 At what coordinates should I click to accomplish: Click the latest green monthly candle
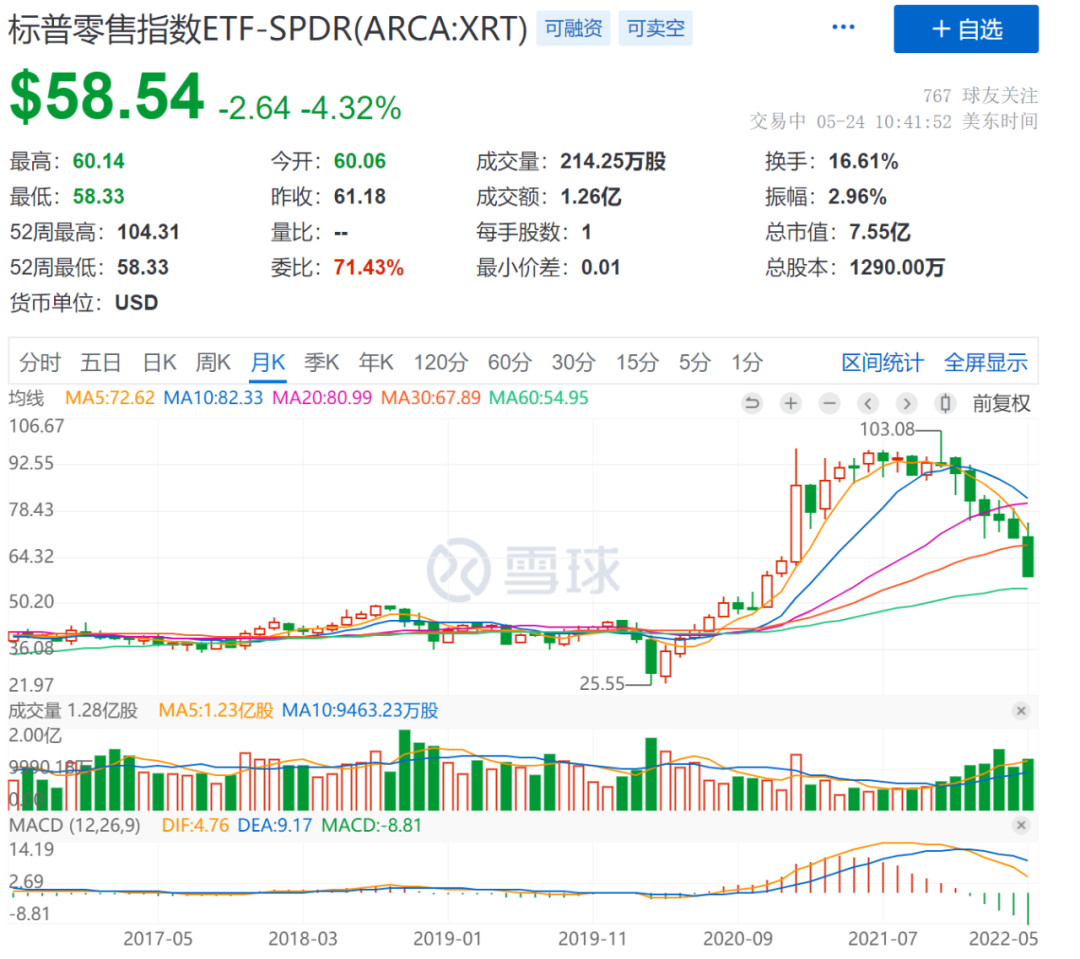(x=1028, y=556)
